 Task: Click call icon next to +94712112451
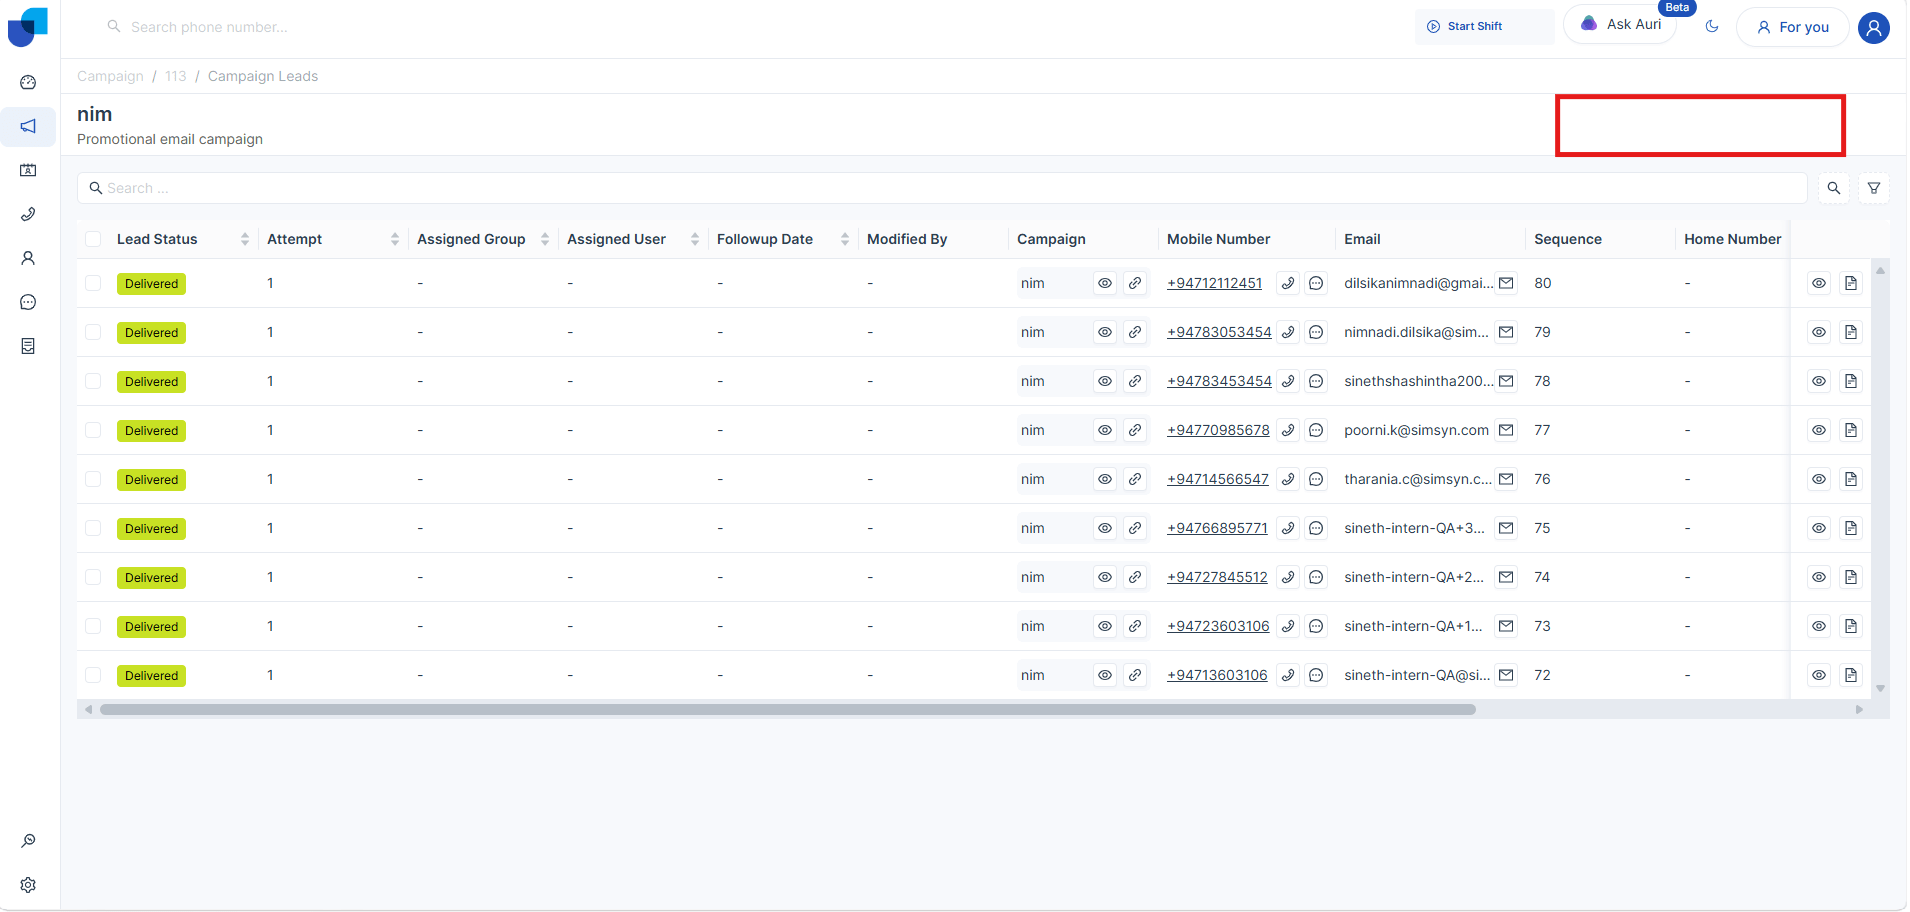point(1288,284)
